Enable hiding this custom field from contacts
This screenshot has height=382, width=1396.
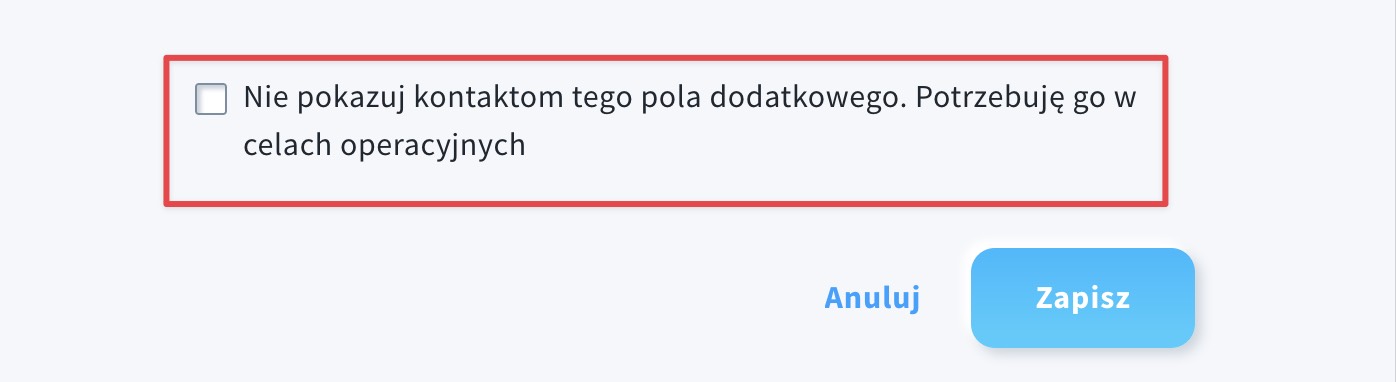pos(211,99)
